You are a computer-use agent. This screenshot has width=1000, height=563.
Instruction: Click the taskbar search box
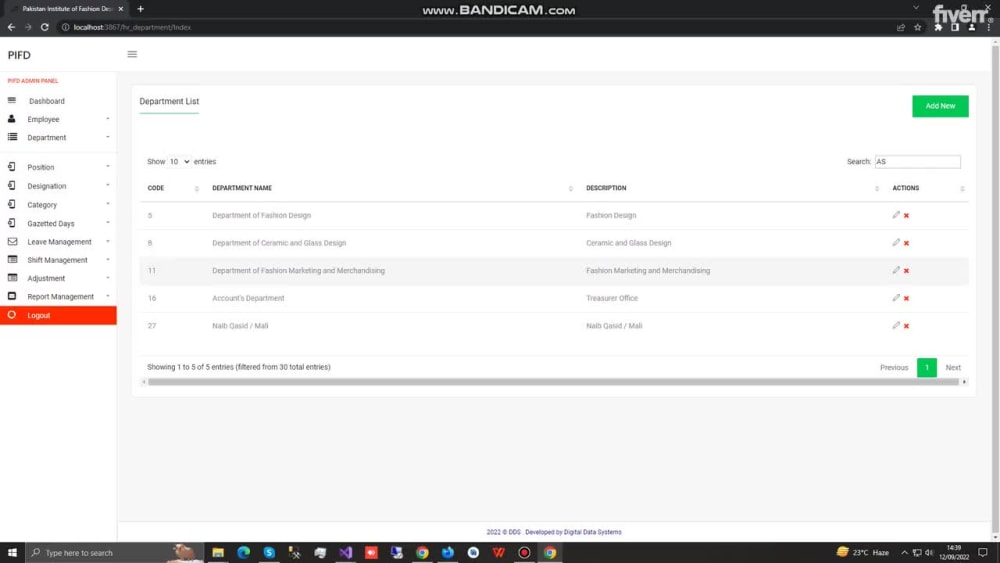[114, 553]
